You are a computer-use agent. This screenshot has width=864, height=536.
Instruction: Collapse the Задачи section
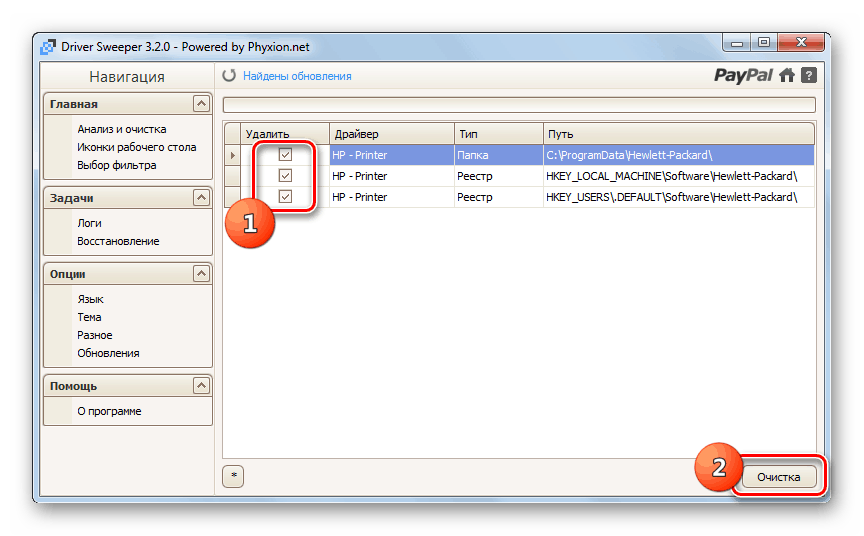(201, 198)
